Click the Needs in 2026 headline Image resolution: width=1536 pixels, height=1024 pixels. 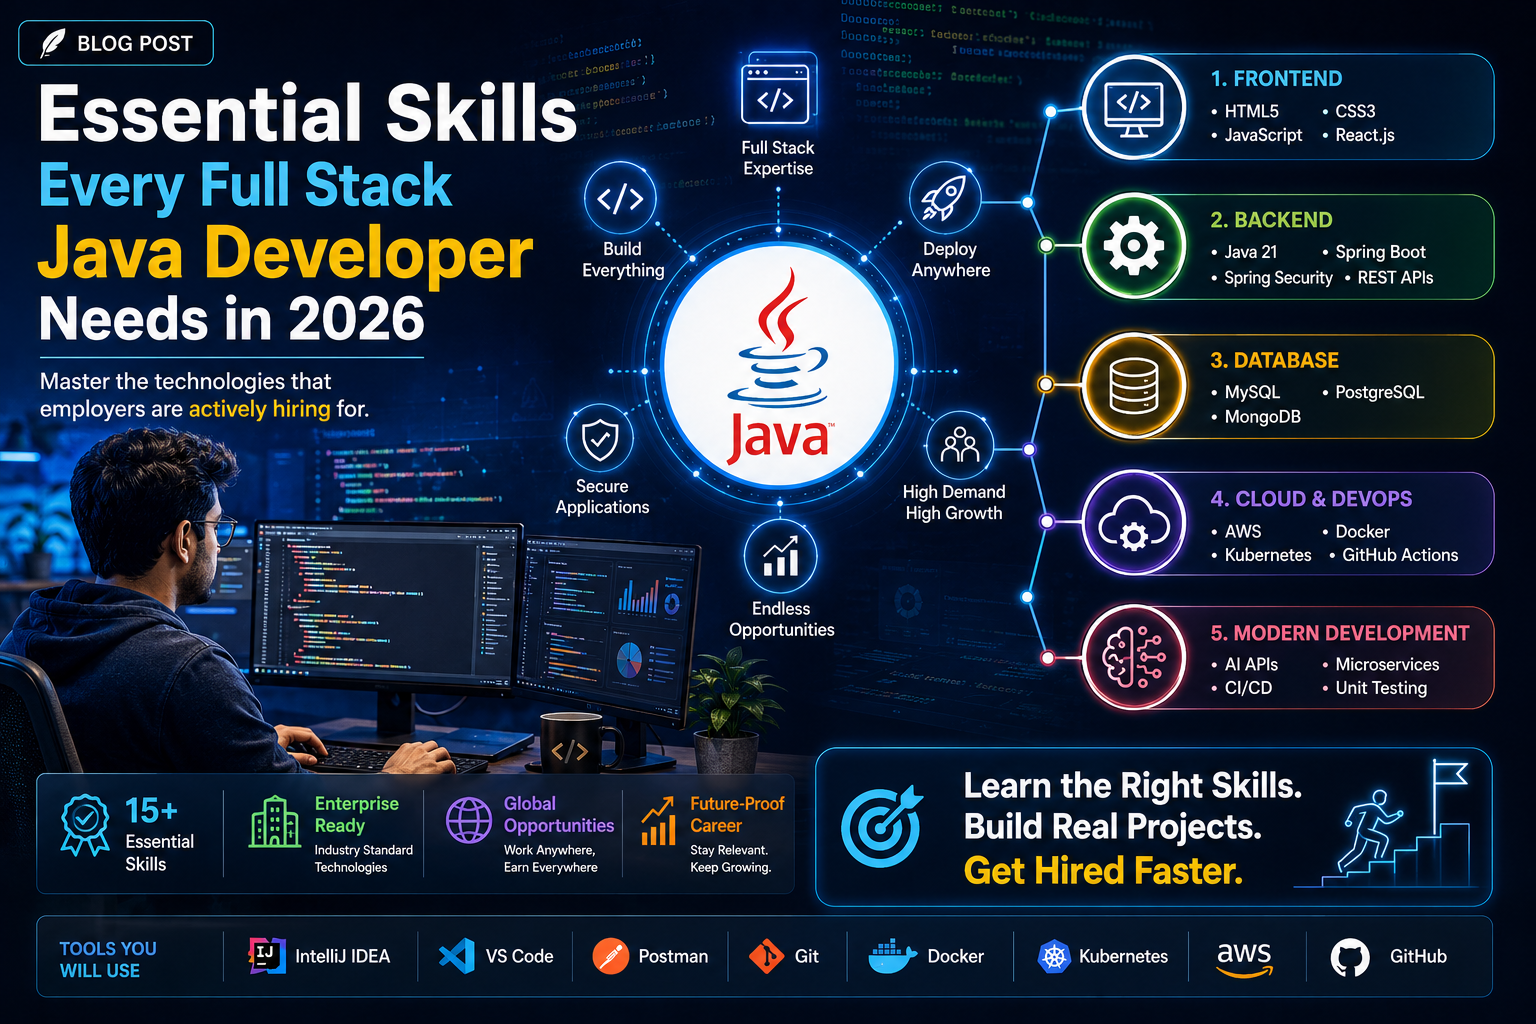click(231, 319)
